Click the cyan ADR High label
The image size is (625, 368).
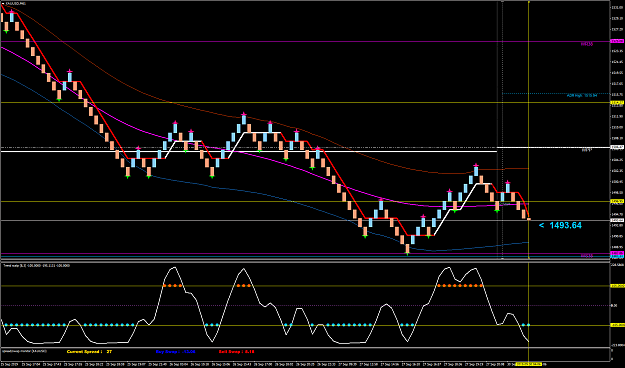[x=582, y=95]
